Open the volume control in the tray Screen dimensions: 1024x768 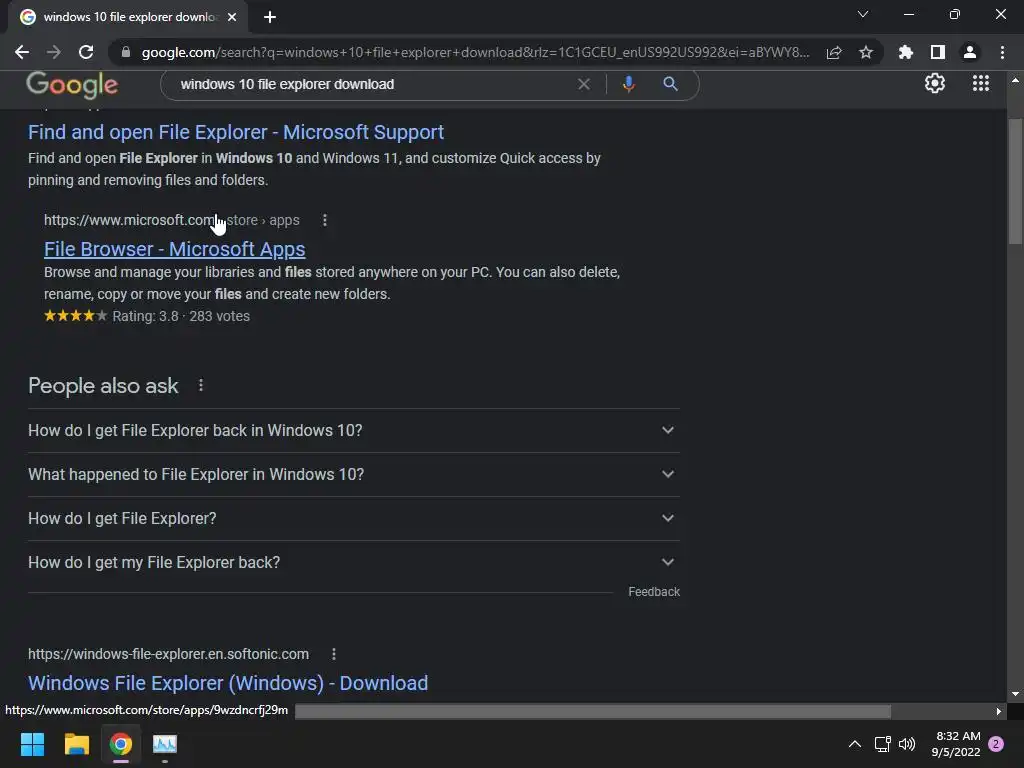point(907,744)
